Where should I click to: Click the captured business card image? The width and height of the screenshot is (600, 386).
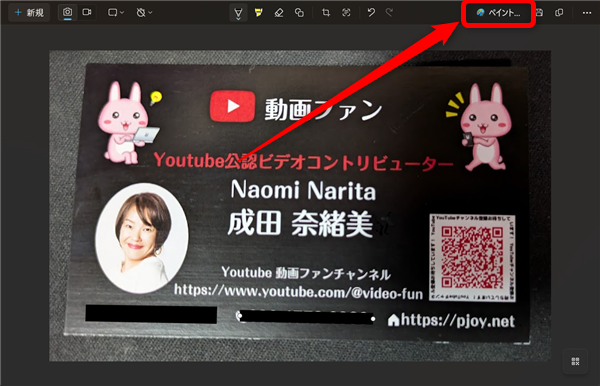click(300, 206)
